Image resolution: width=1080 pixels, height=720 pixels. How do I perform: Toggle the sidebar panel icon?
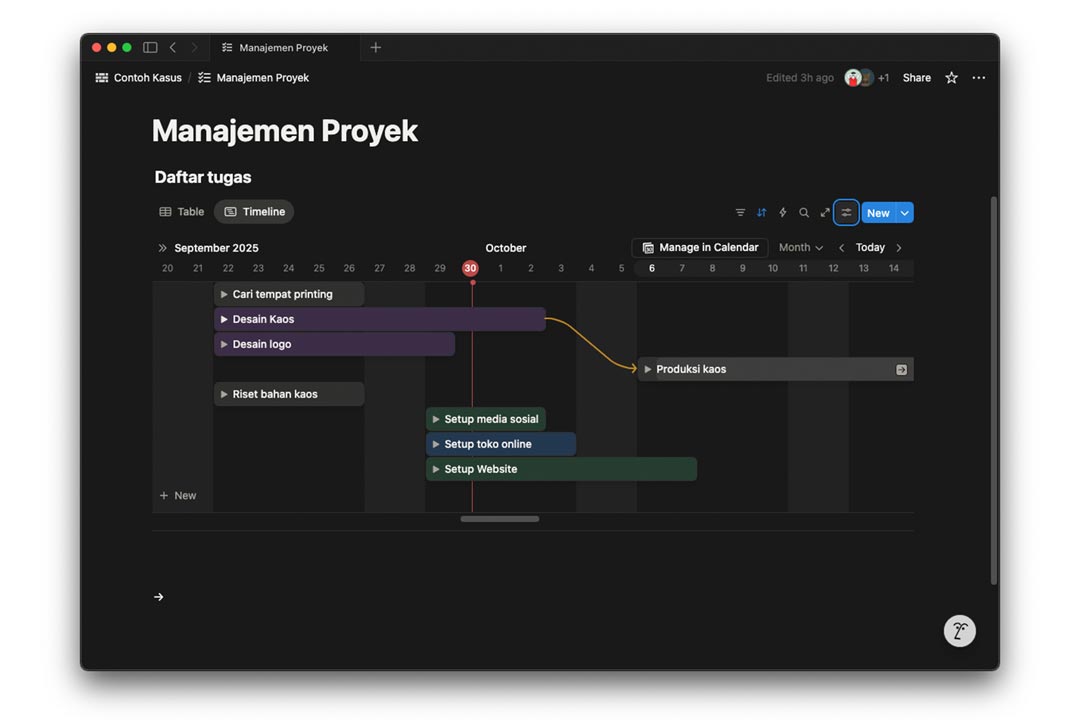(150, 47)
